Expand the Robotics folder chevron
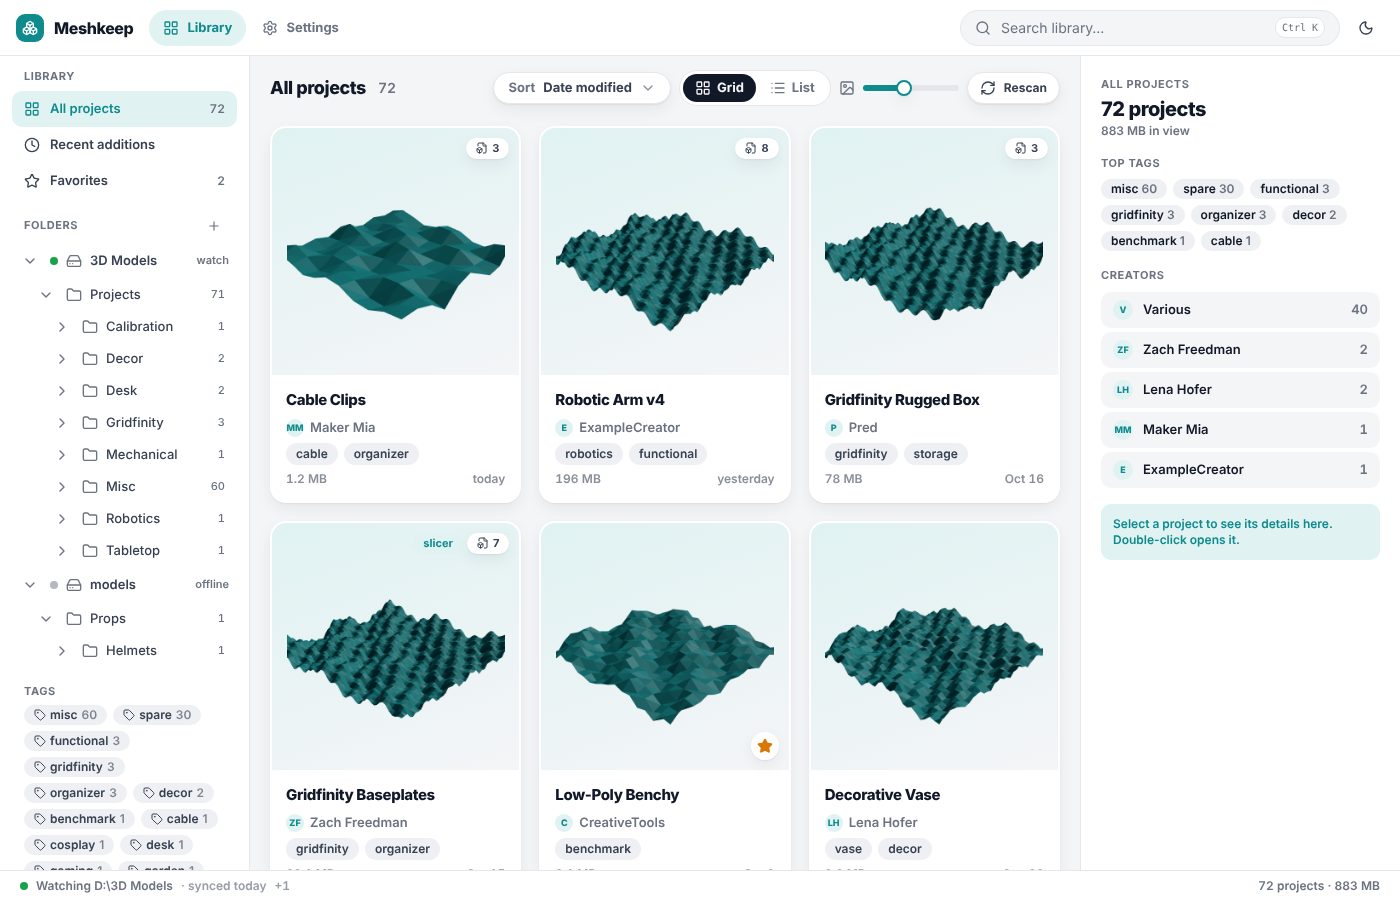 [62, 519]
